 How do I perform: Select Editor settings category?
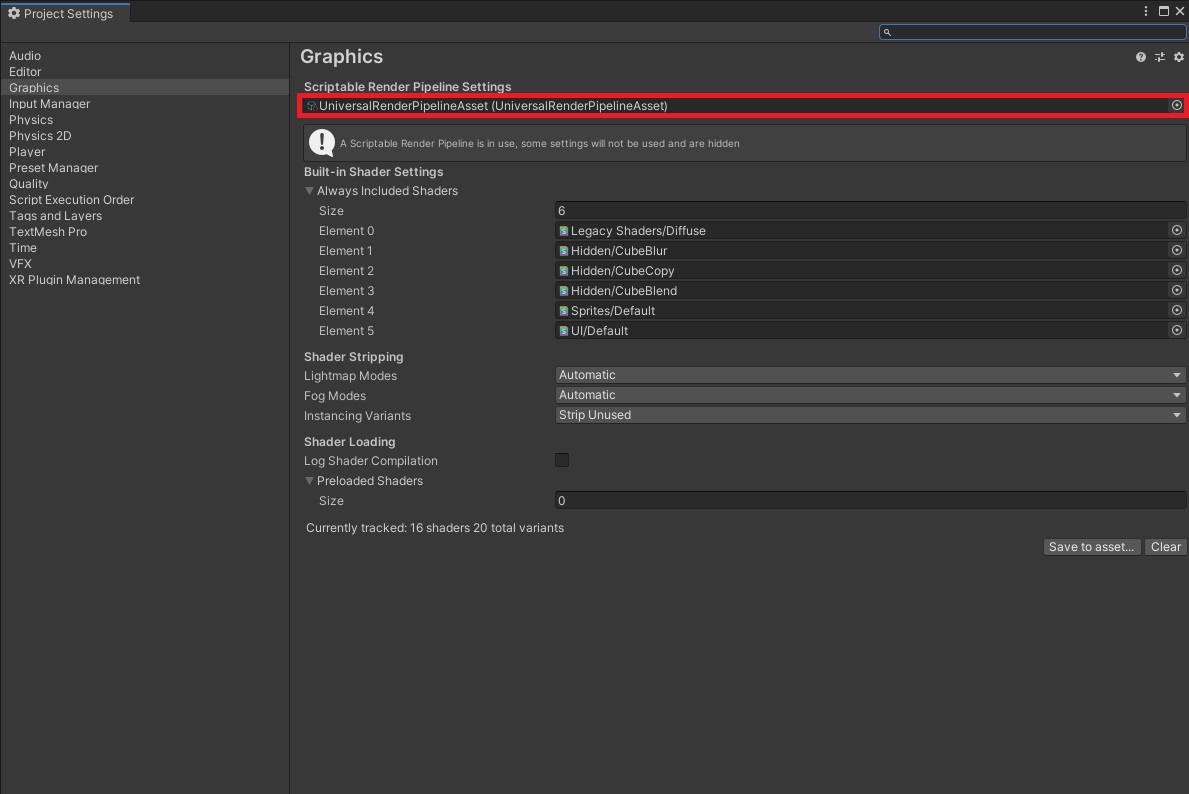pos(144,71)
